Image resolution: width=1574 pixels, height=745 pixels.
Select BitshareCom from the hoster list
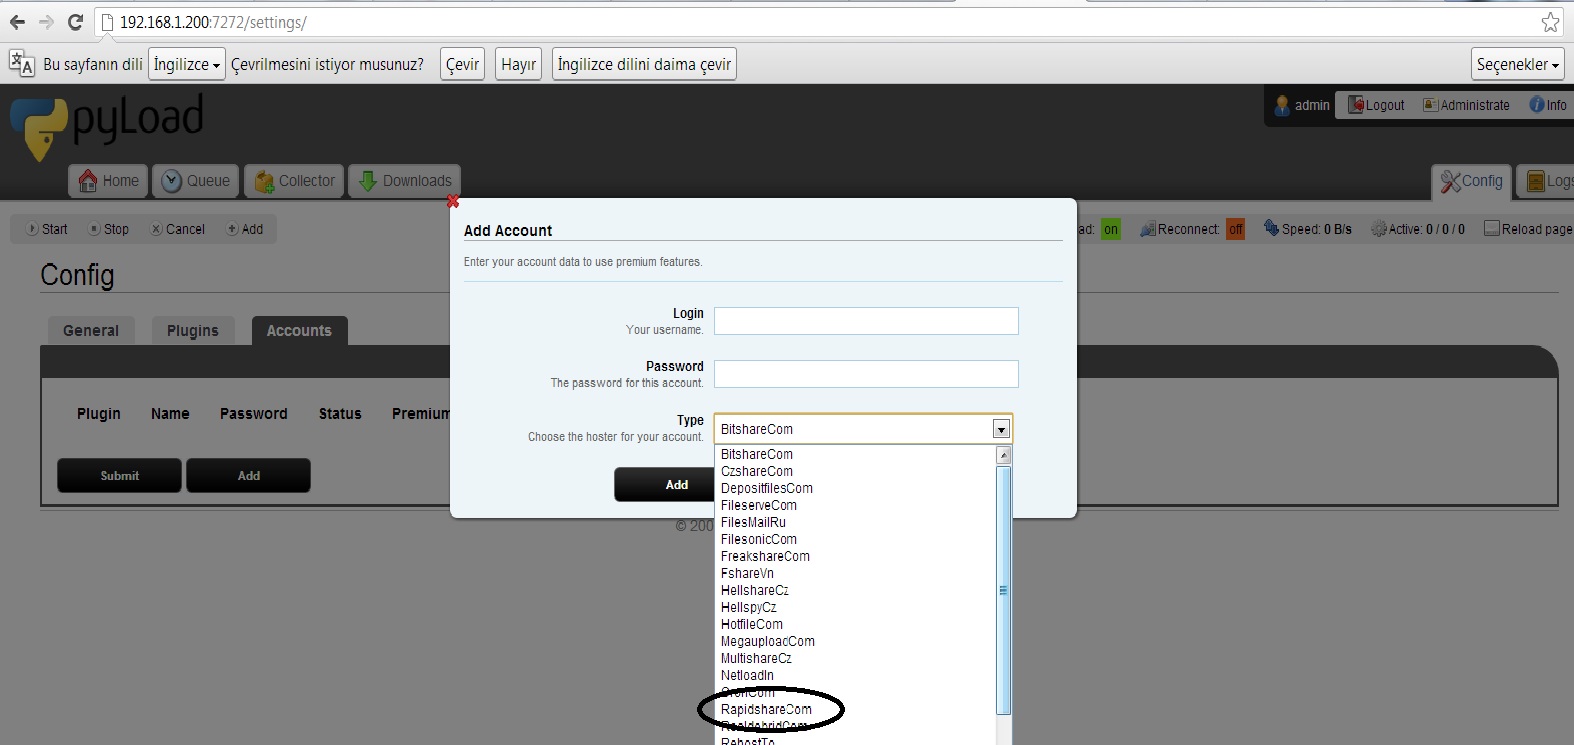(x=856, y=454)
